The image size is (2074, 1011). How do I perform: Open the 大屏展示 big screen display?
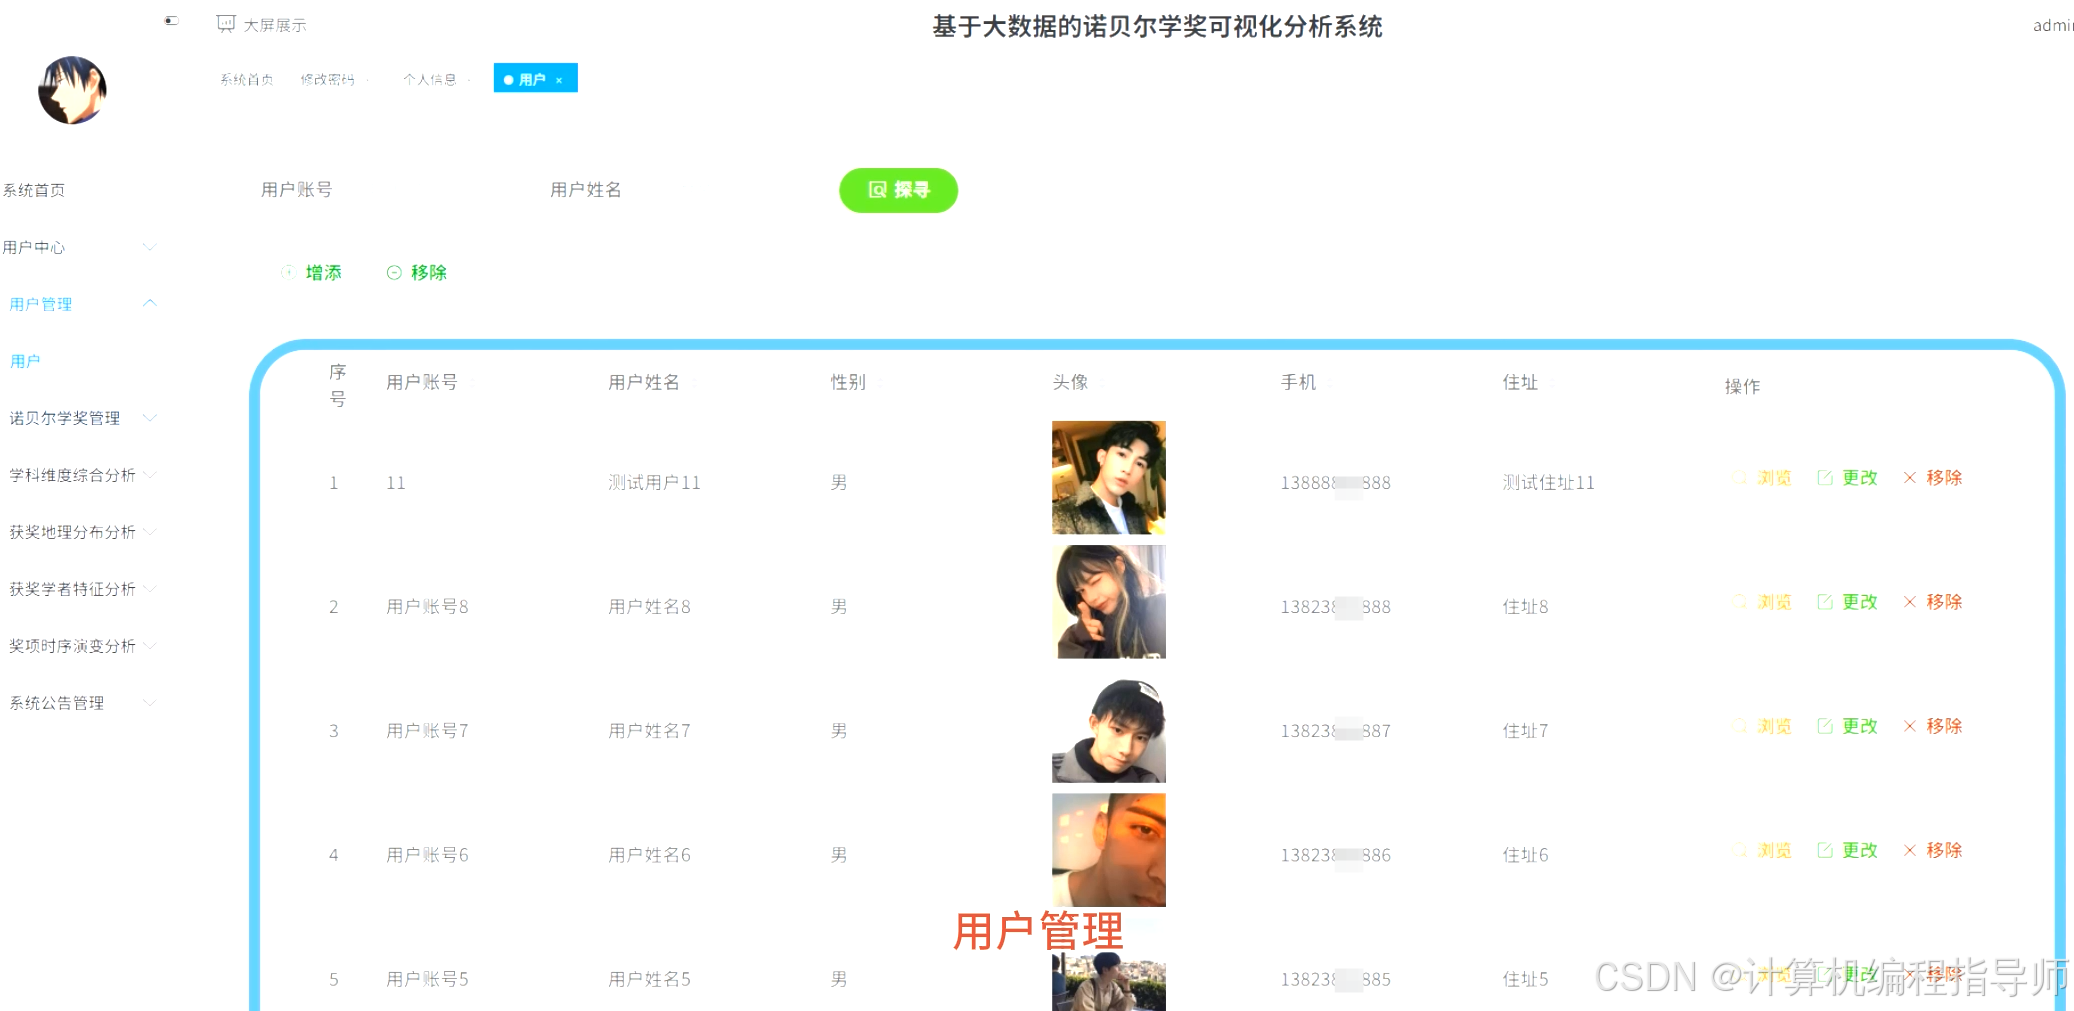point(262,24)
